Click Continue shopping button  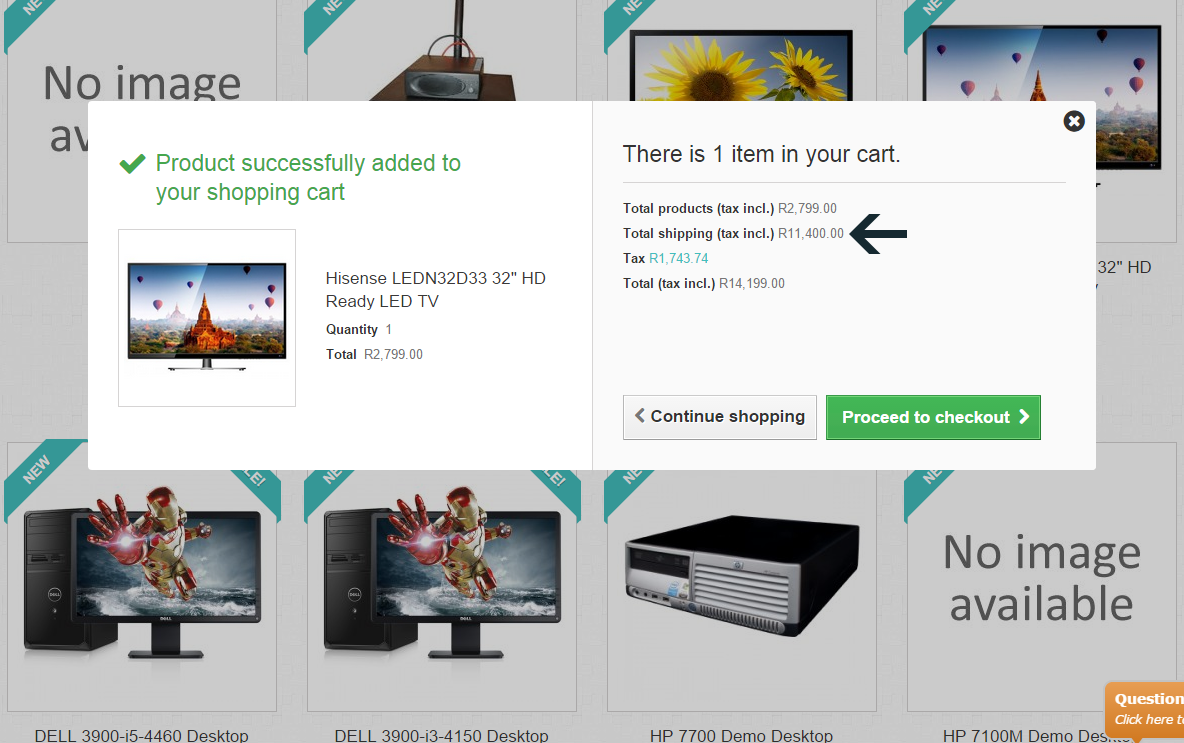720,417
